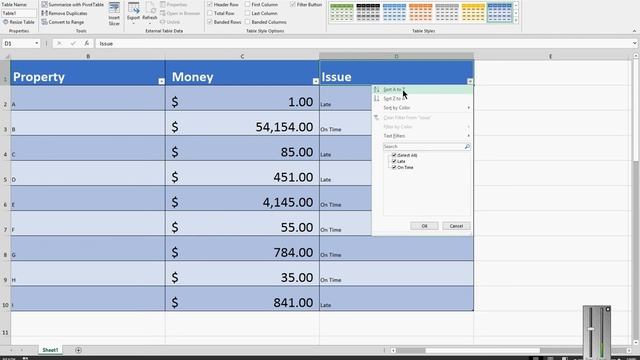This screenshot has height=360, width=640.
Task: Select the gray table style swatch
Action: (x=447, y=12)
